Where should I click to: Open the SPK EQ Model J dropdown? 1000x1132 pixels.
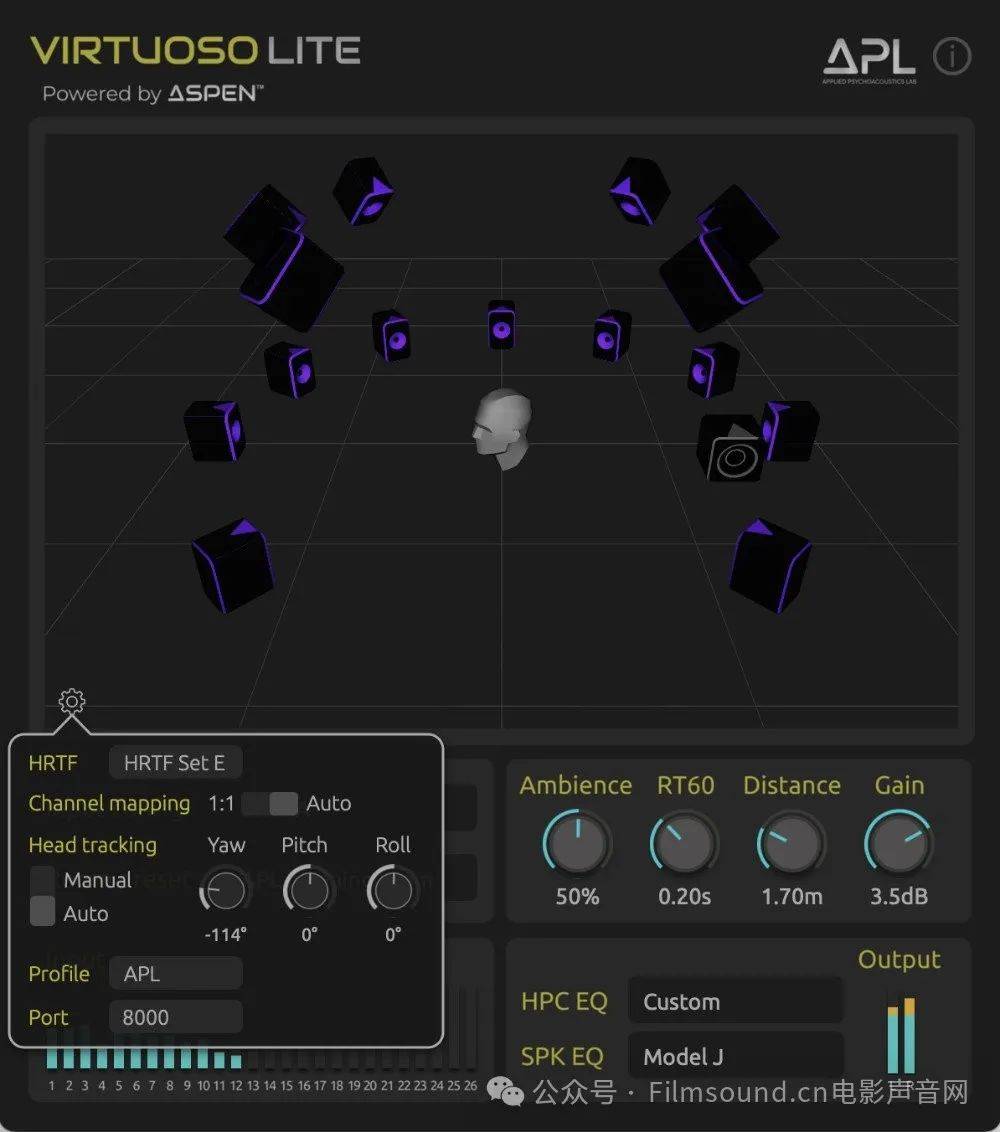[x=735, y=1056]
